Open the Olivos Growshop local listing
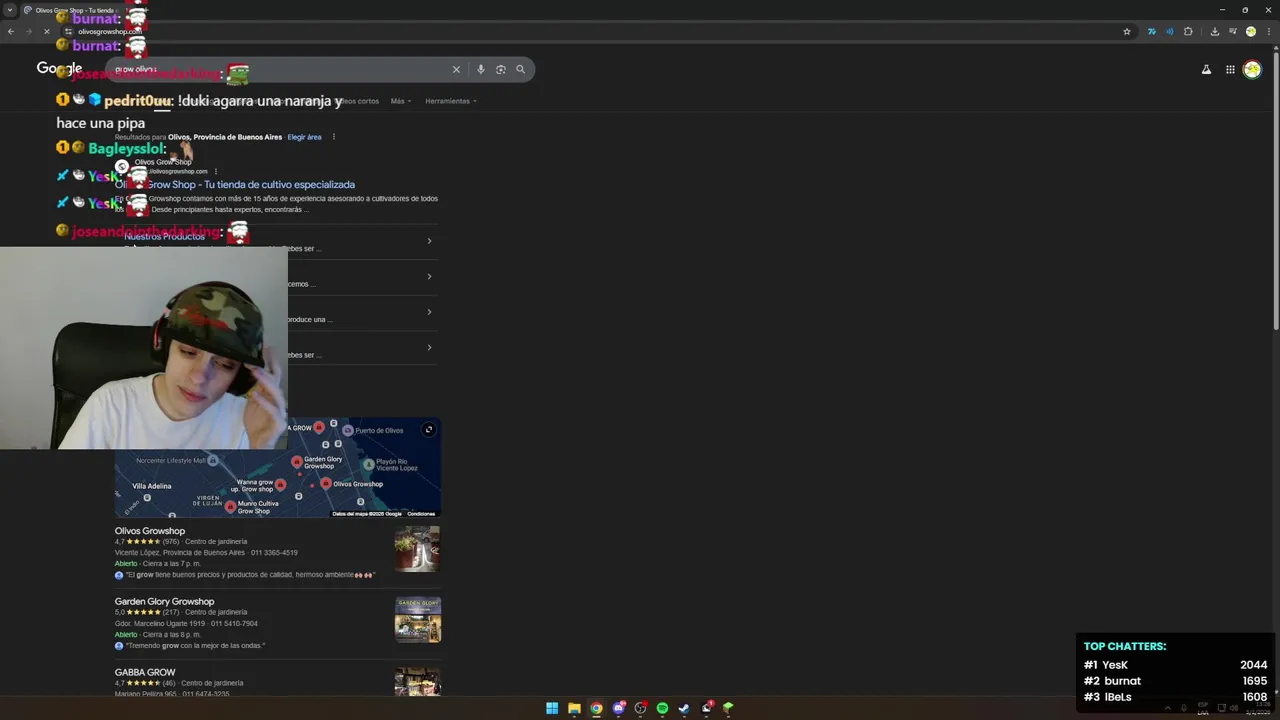Screen dimensions: 1280x720 click(150, 531)
